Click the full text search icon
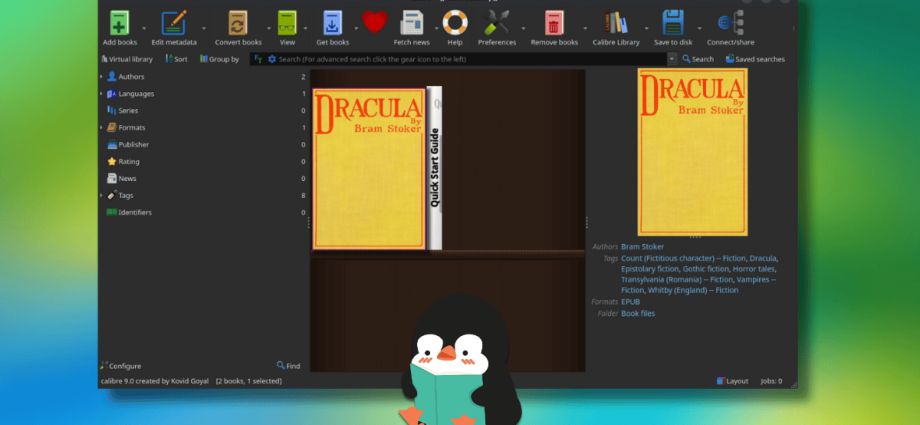The width and height of the screenshot is (920, 425). pyautogui.click(x=258, y=59)
